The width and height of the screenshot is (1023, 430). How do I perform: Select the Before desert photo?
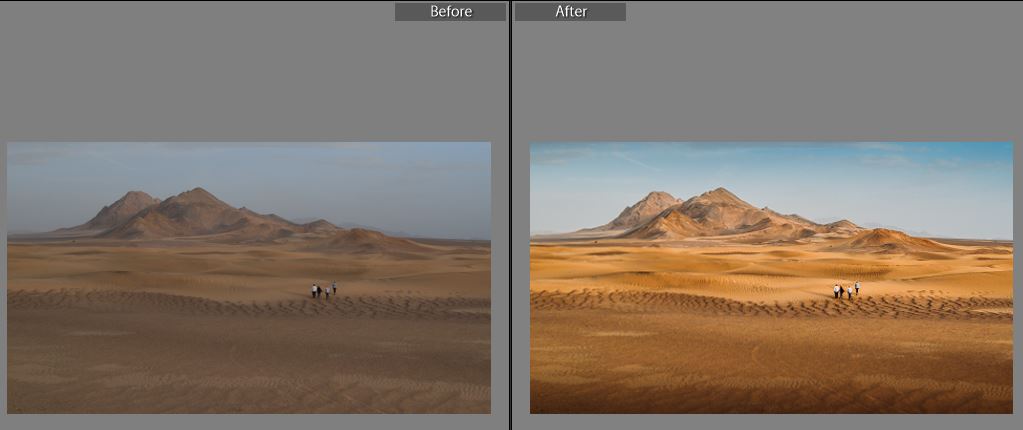click(249, 278)
